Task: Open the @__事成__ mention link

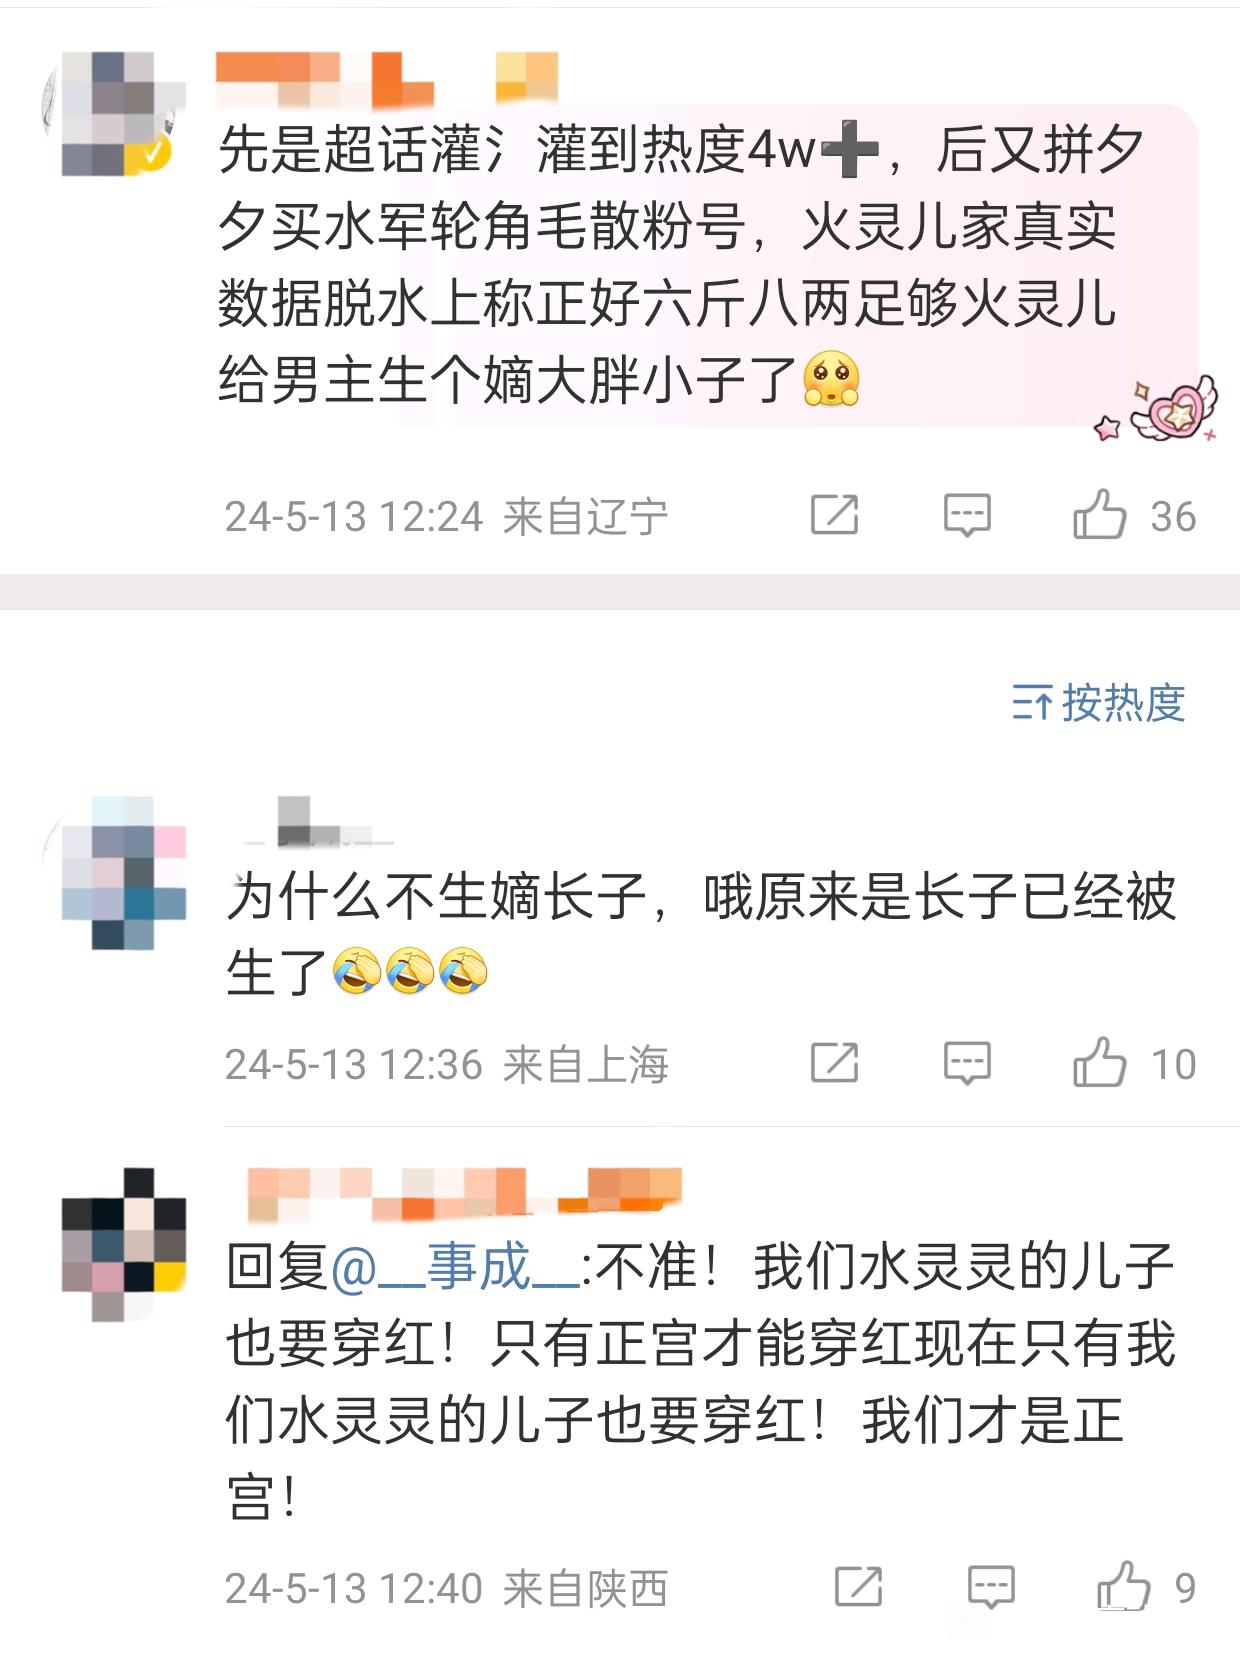Action: point(455,1268)
